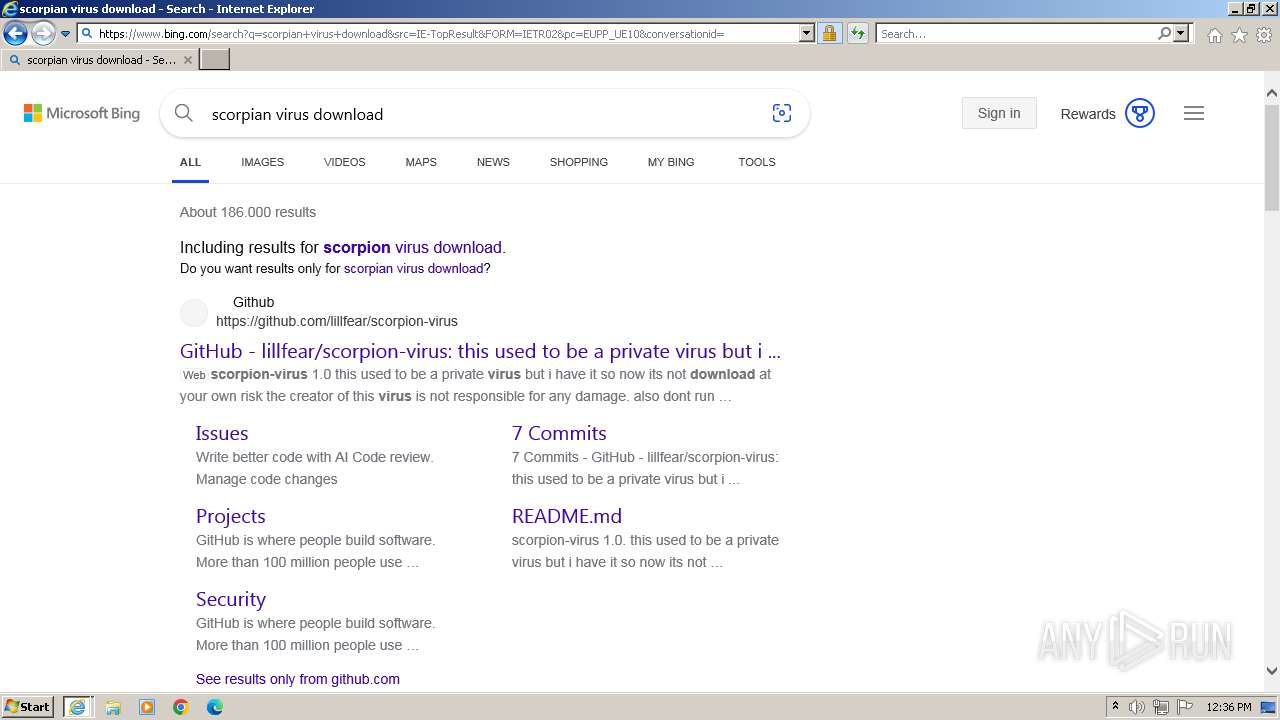Select the ALL results tab
This screenshot has width=1280, height=720.
tap(190, 162)
